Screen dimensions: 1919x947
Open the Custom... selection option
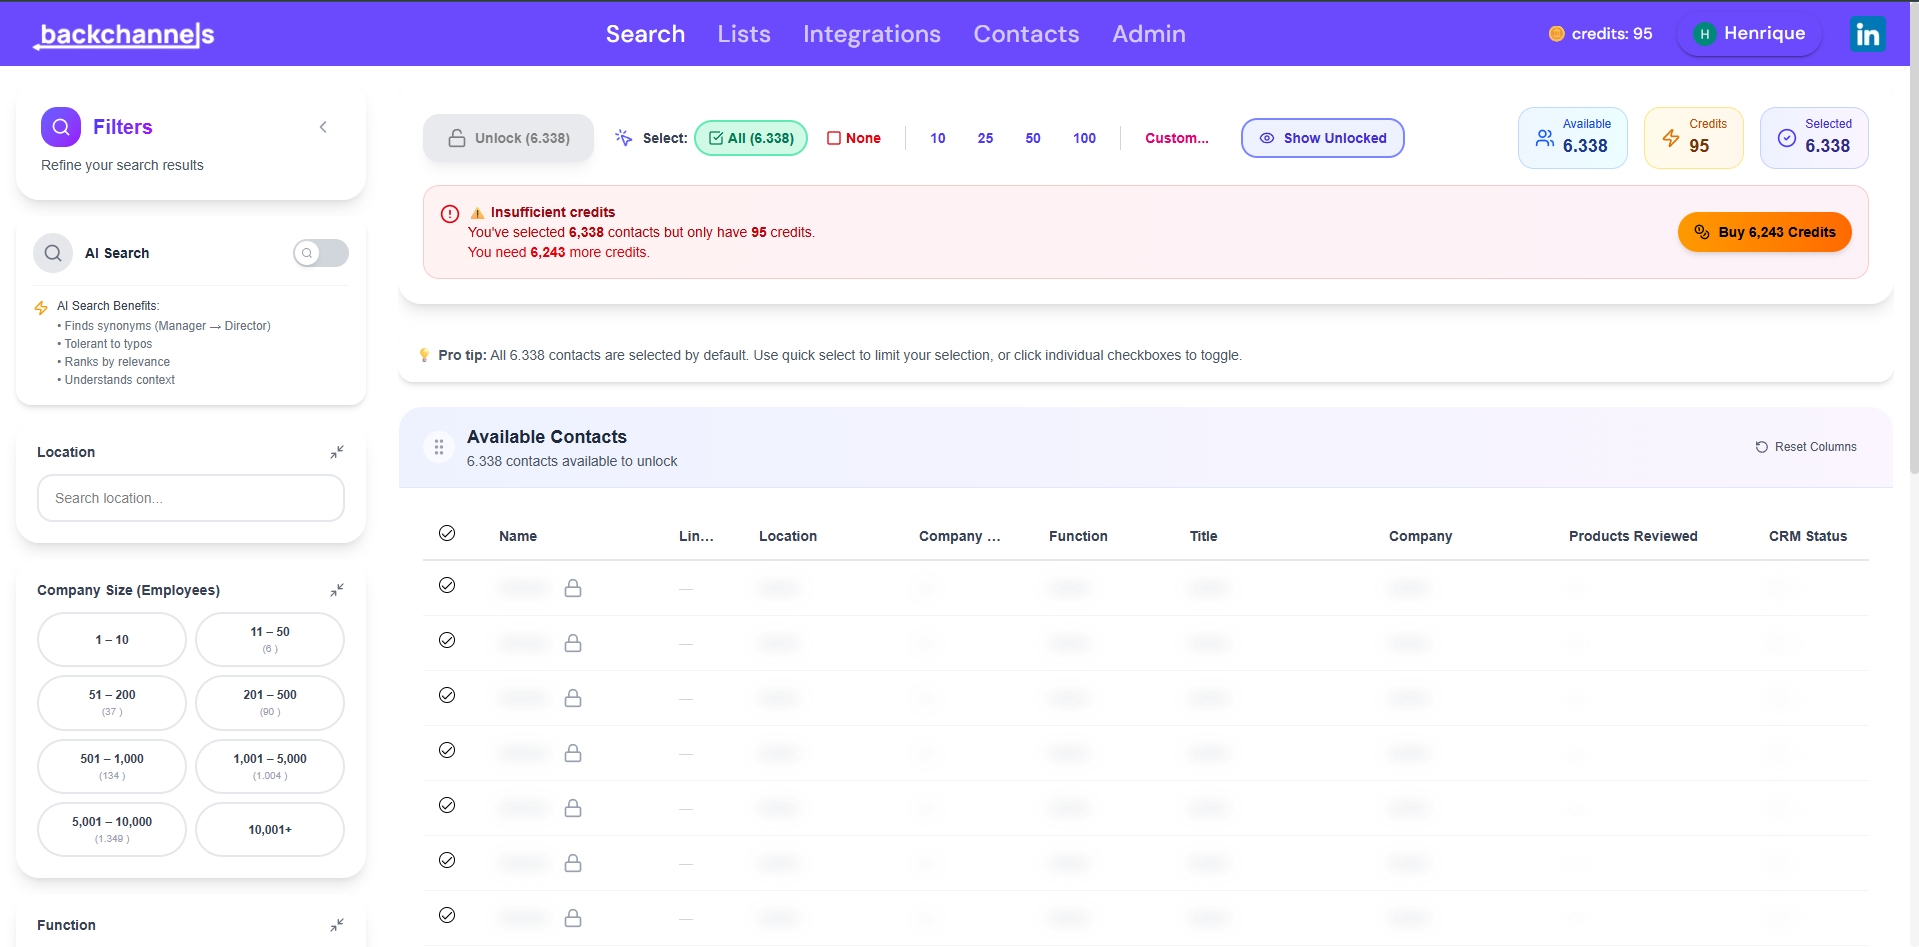1177,138
